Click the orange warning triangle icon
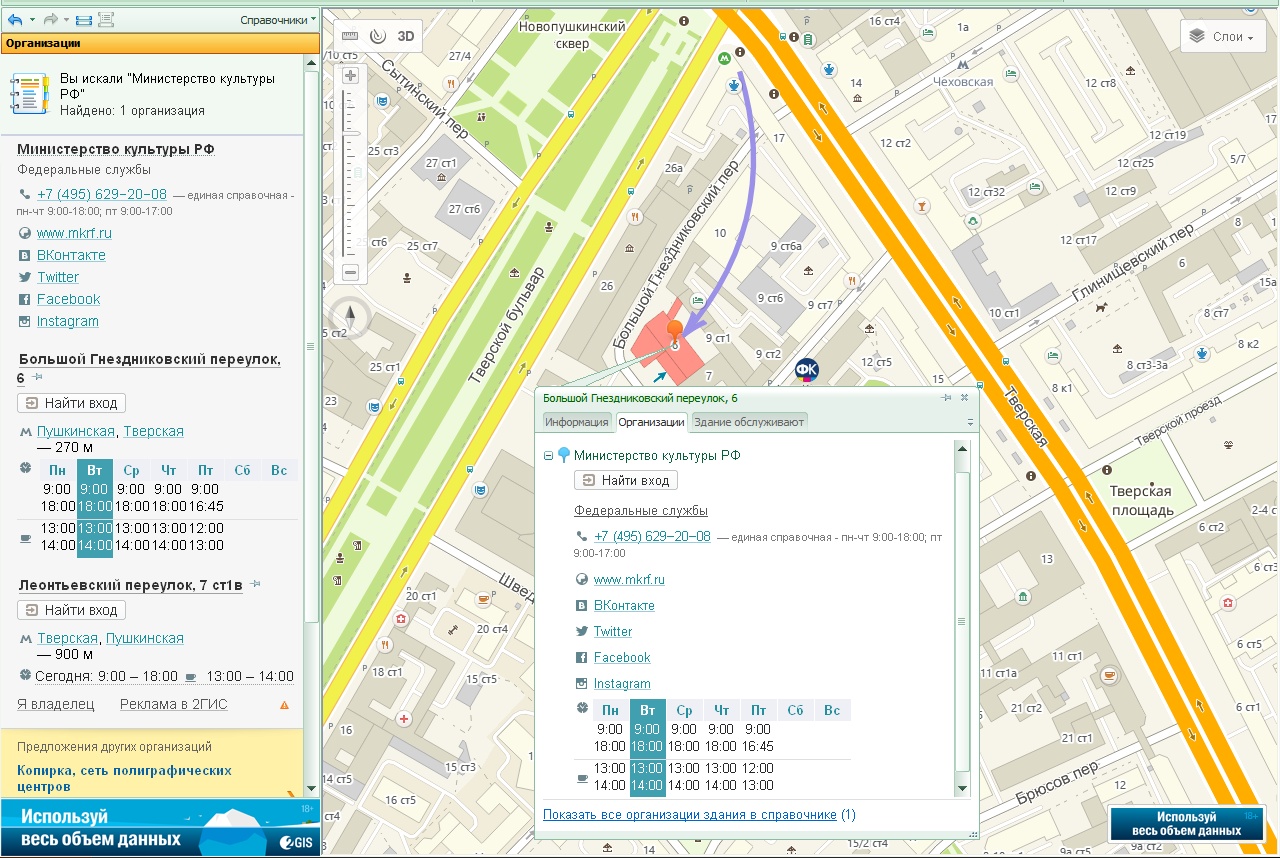Image resolution: width=1280 pixels, height=858 pixels. pyautogui.click(x=284, y=705)
